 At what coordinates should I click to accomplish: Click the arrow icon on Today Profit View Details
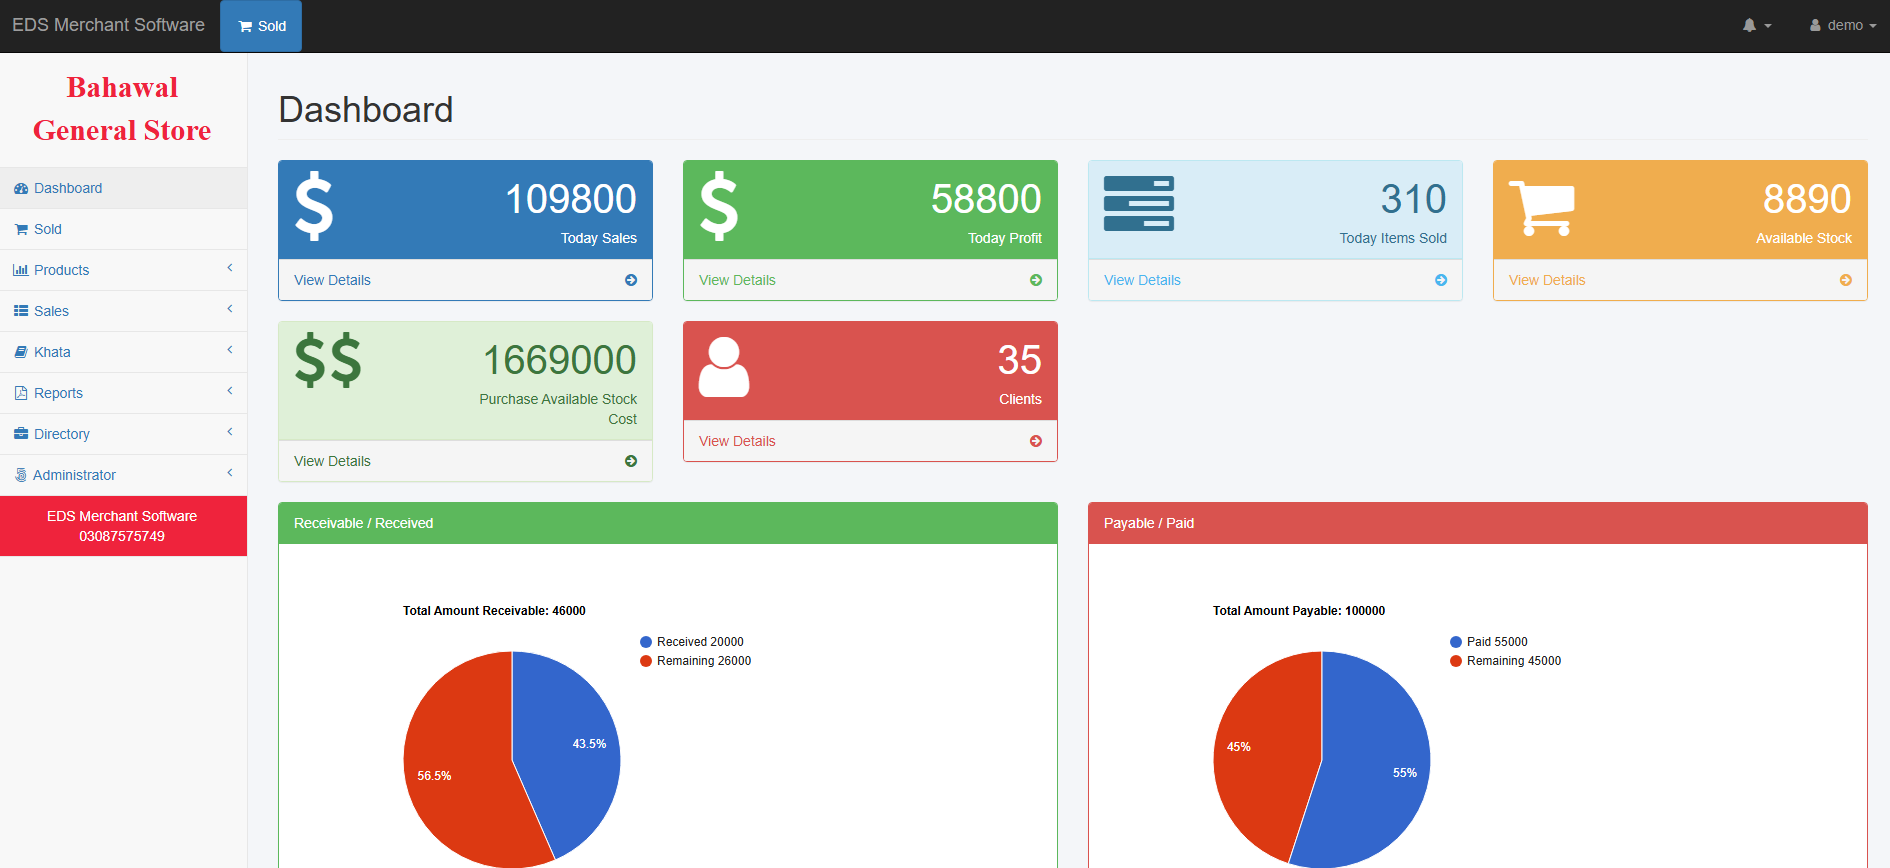click(1036, 280)
